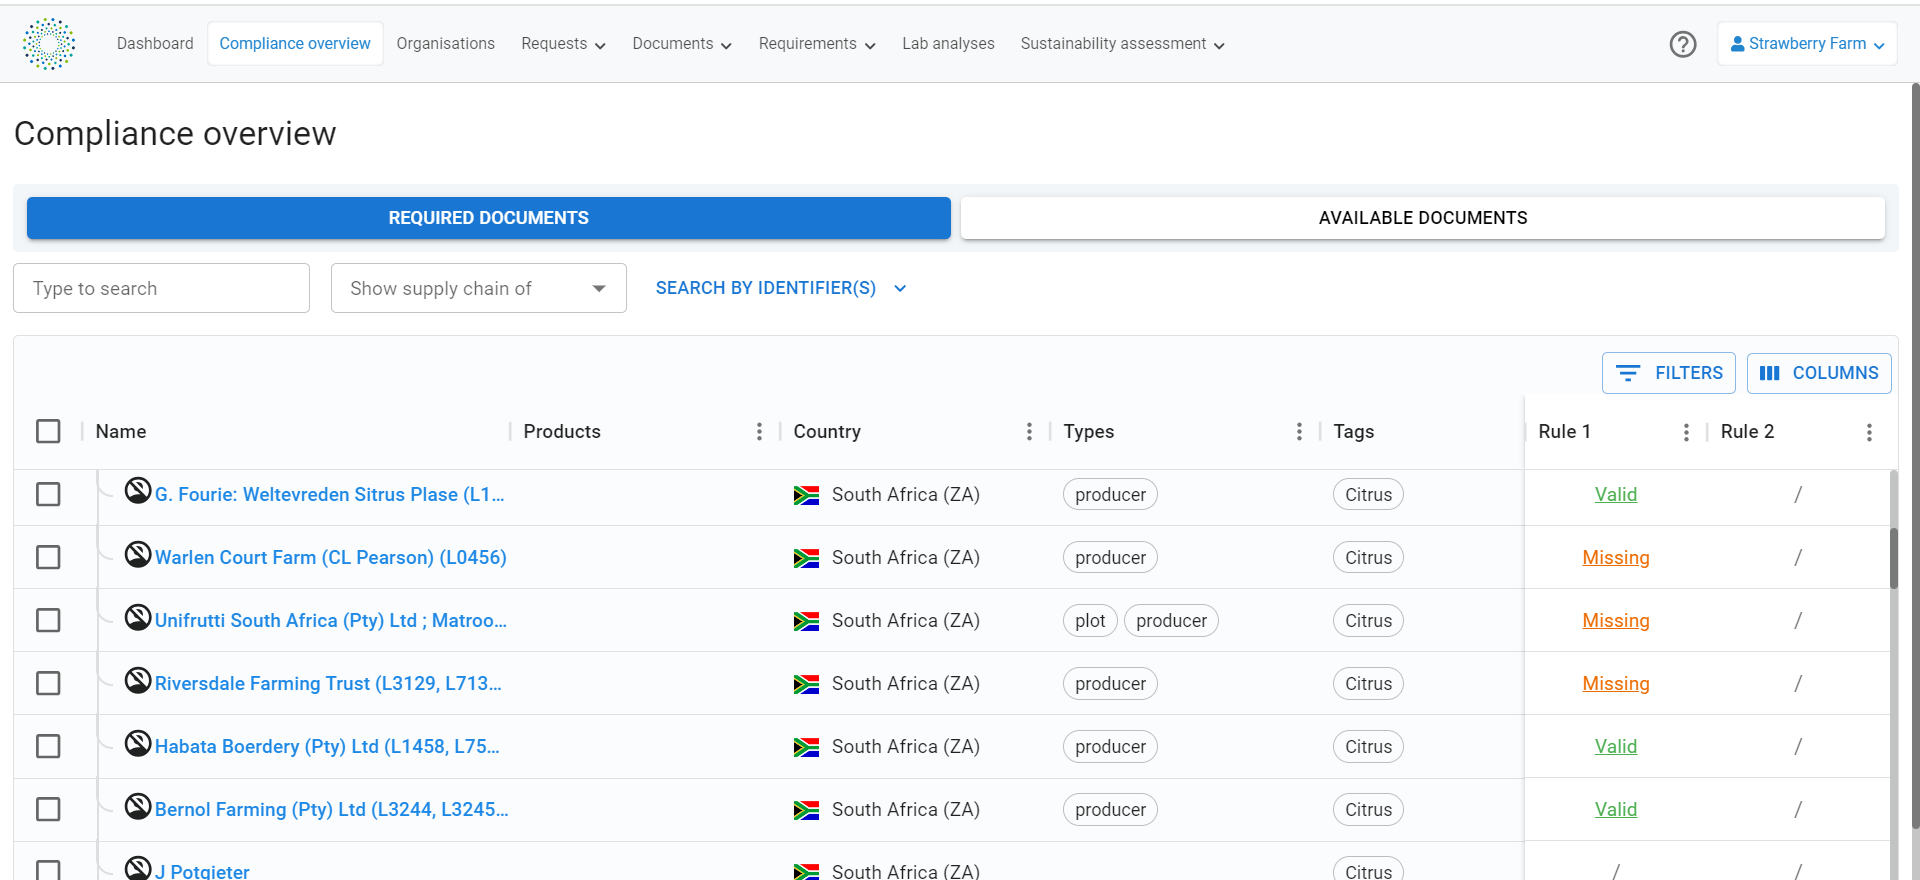This screenshot has height=880, width=1920.
Task: Click the blocked icon beside G. Fourie
Action: (138, 491)
